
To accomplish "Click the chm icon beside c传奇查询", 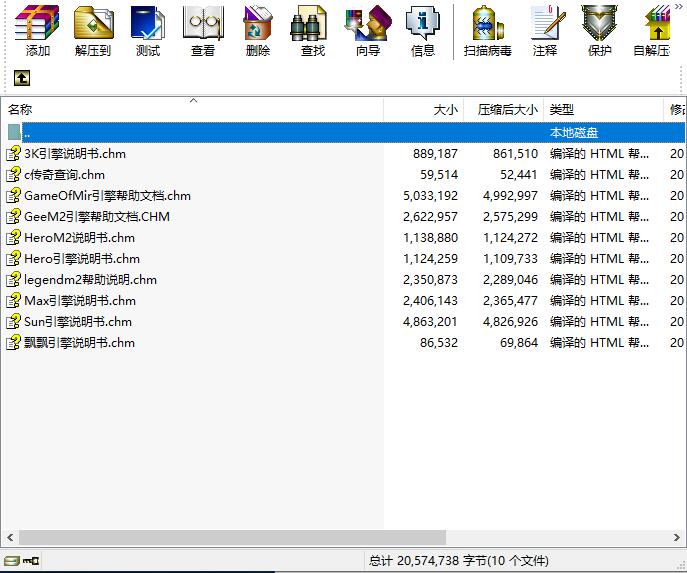I will click(x=13, y=174).
